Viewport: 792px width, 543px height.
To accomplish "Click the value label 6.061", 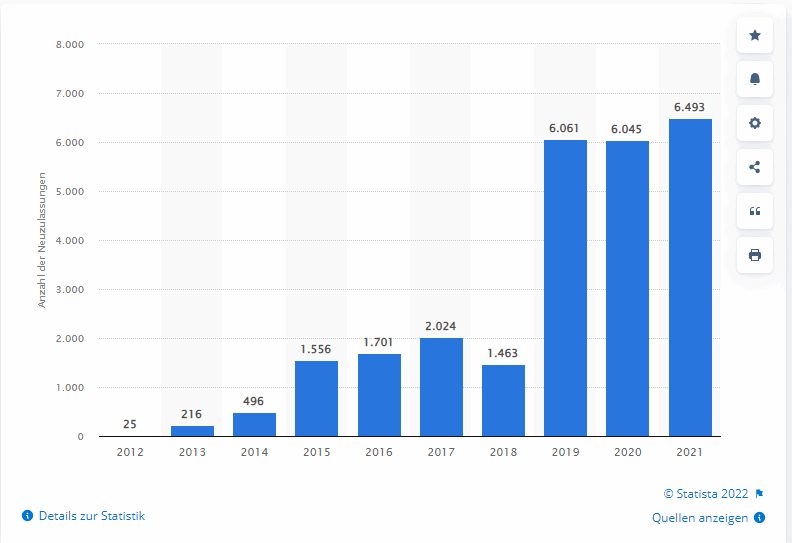I will (x=564, y=128).
